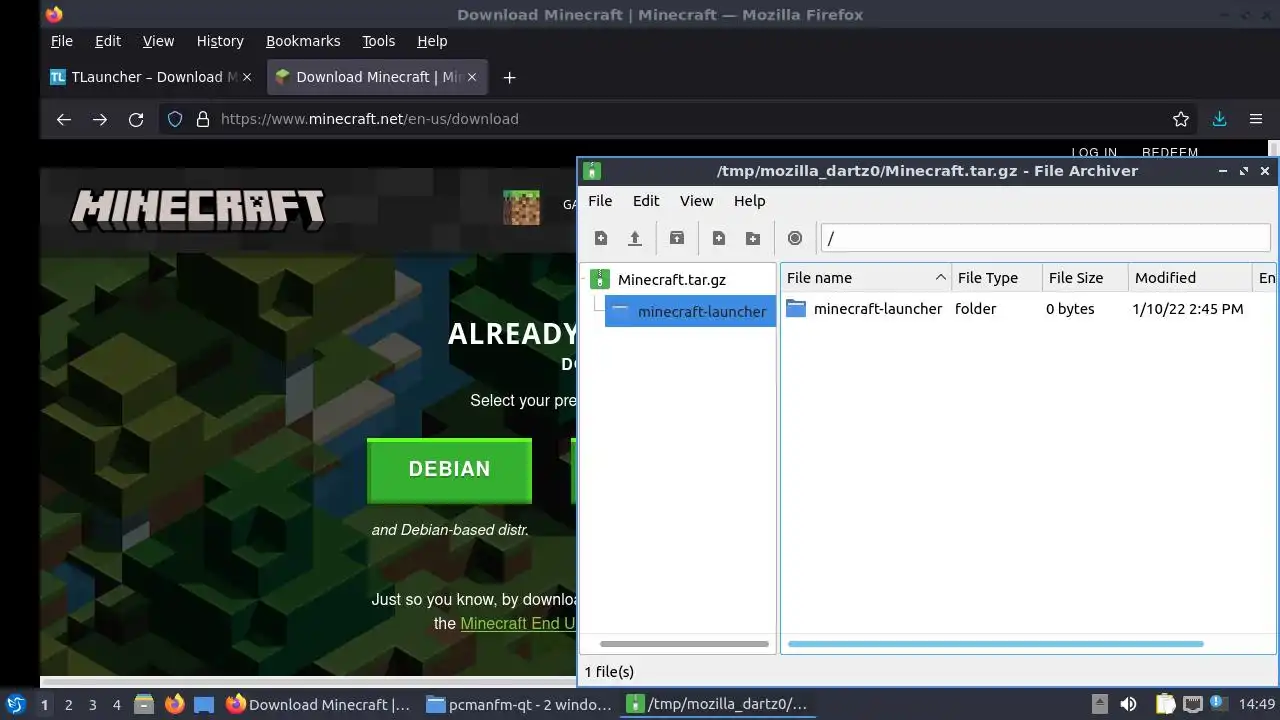Click the Open archive upload-arrow icon
This screenshot has height=720, width=1280.
(634, 238)
